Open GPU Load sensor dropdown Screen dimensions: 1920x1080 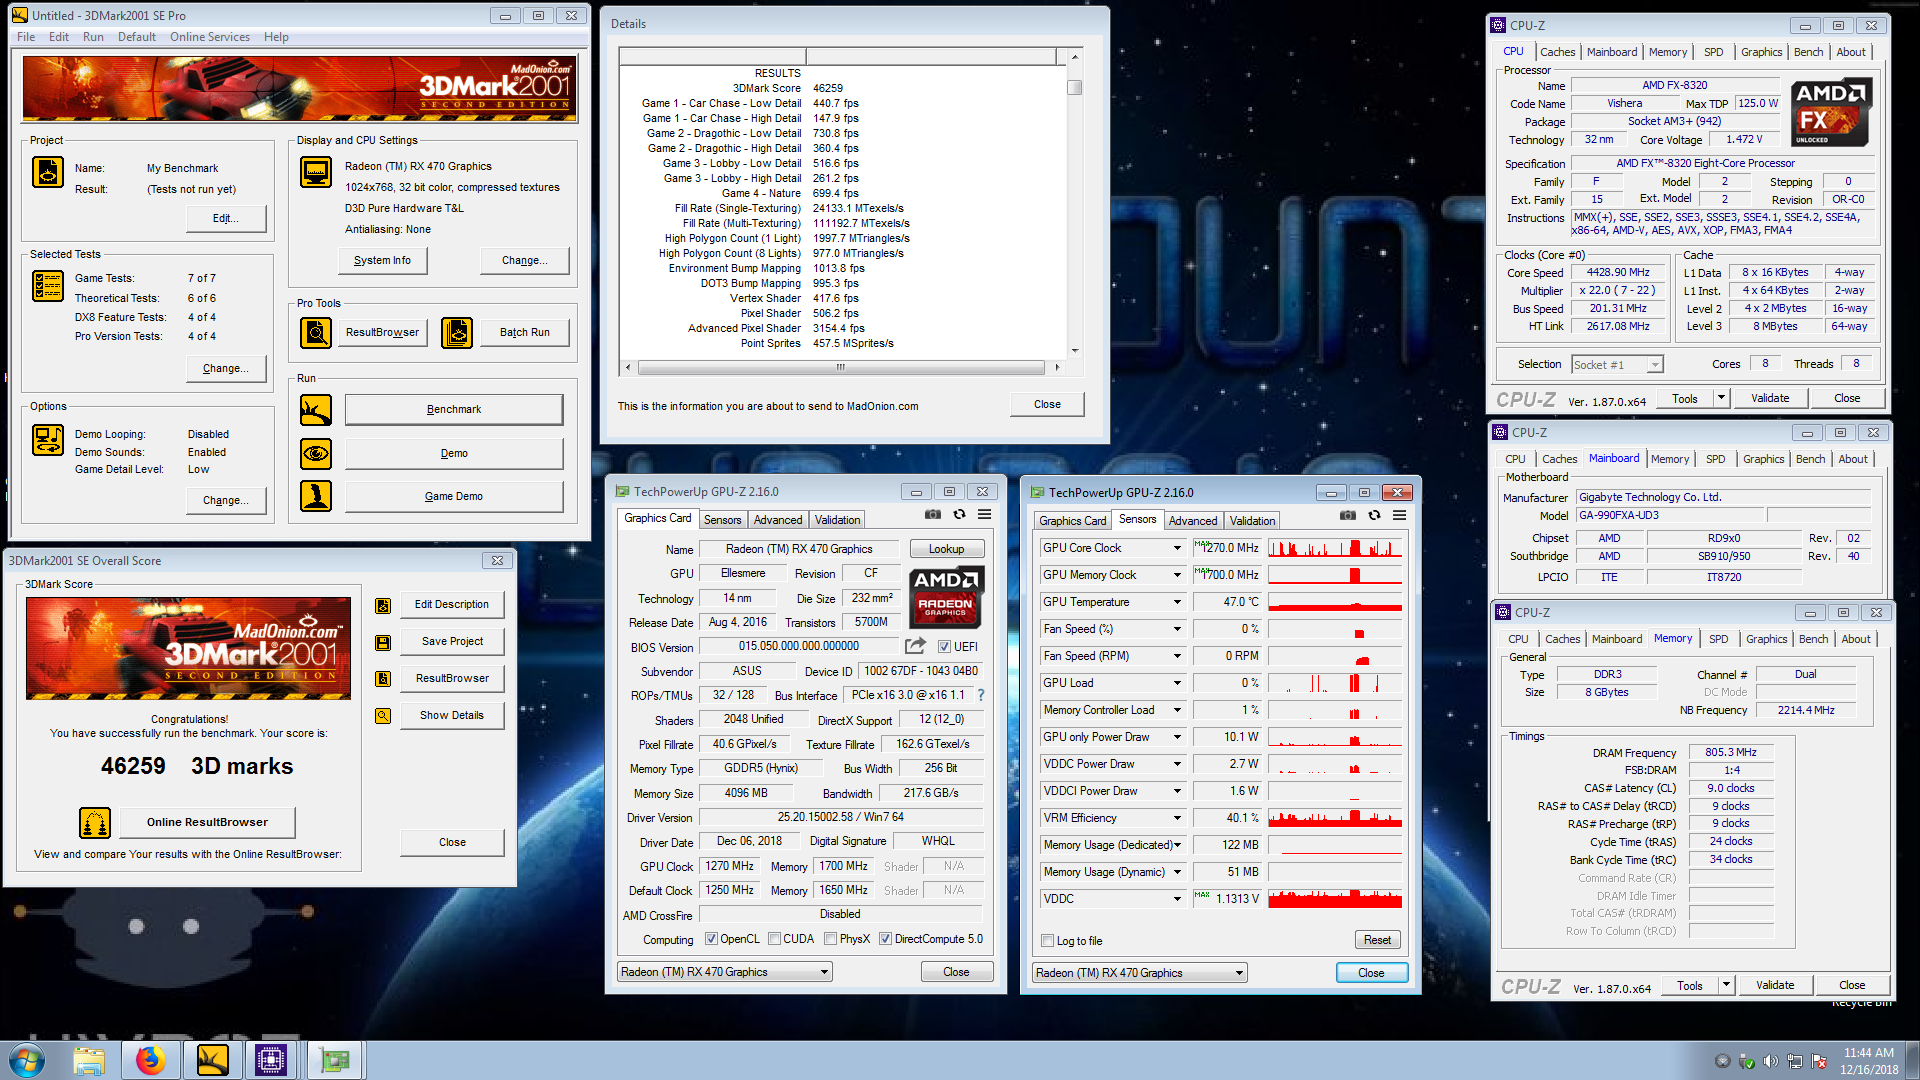coord(1177,683)
